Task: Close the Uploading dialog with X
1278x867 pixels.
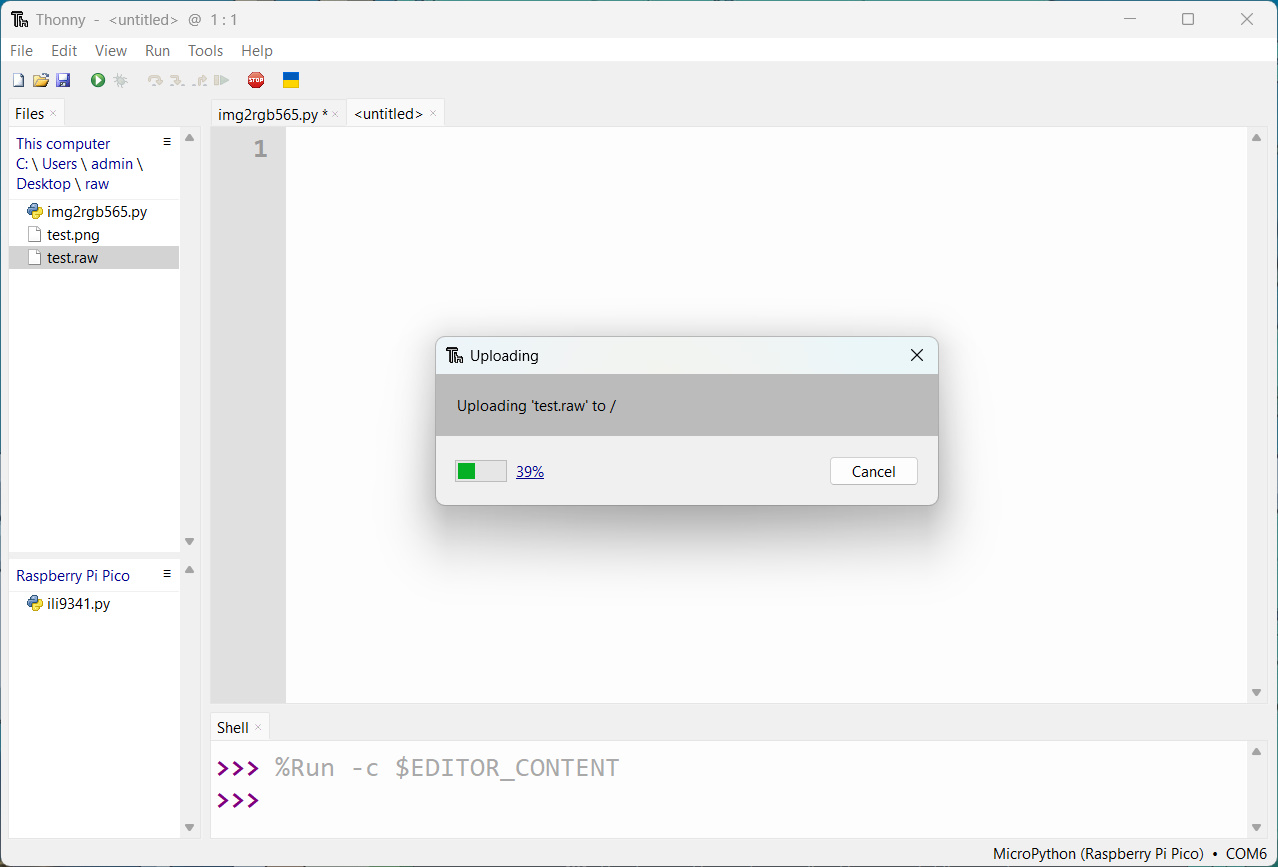Action: pyautogui.click(x=917, y=355)
